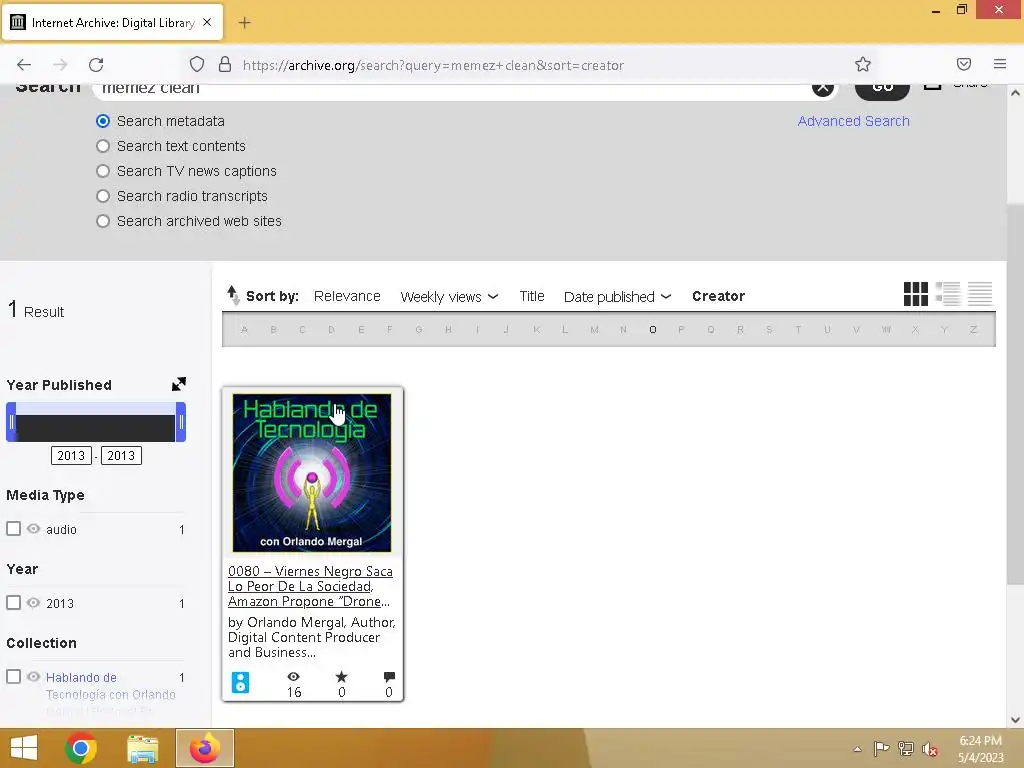Grab the right year range slider handle
Image resolution: width=1024 pixels, height=768 pixels.
(x=181, y=422)
